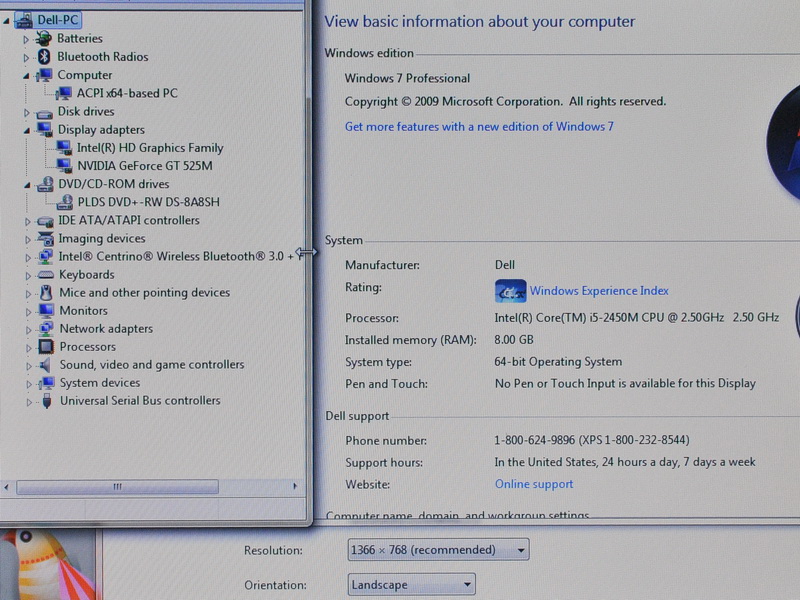Select the PLDS DVD+-RW DS-8A8SH label

click(148, 202)
